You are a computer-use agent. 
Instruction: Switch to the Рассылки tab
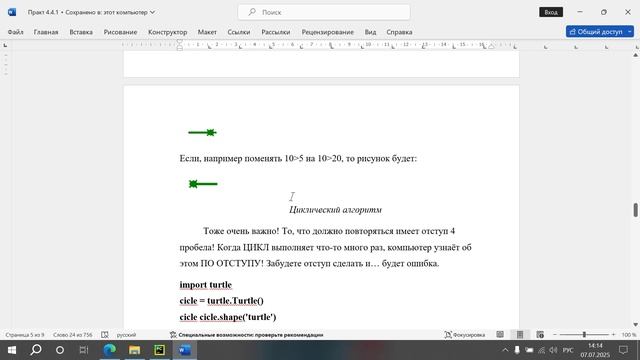click(x=276, y=32)
